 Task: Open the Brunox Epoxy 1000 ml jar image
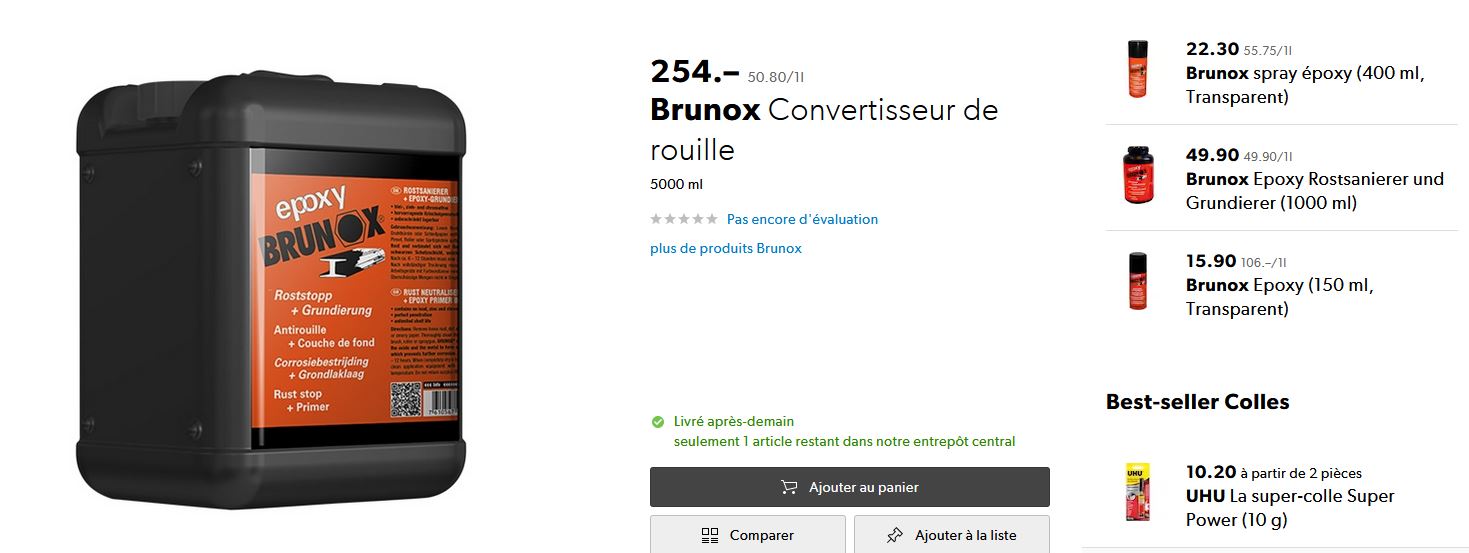point(1137,175)
